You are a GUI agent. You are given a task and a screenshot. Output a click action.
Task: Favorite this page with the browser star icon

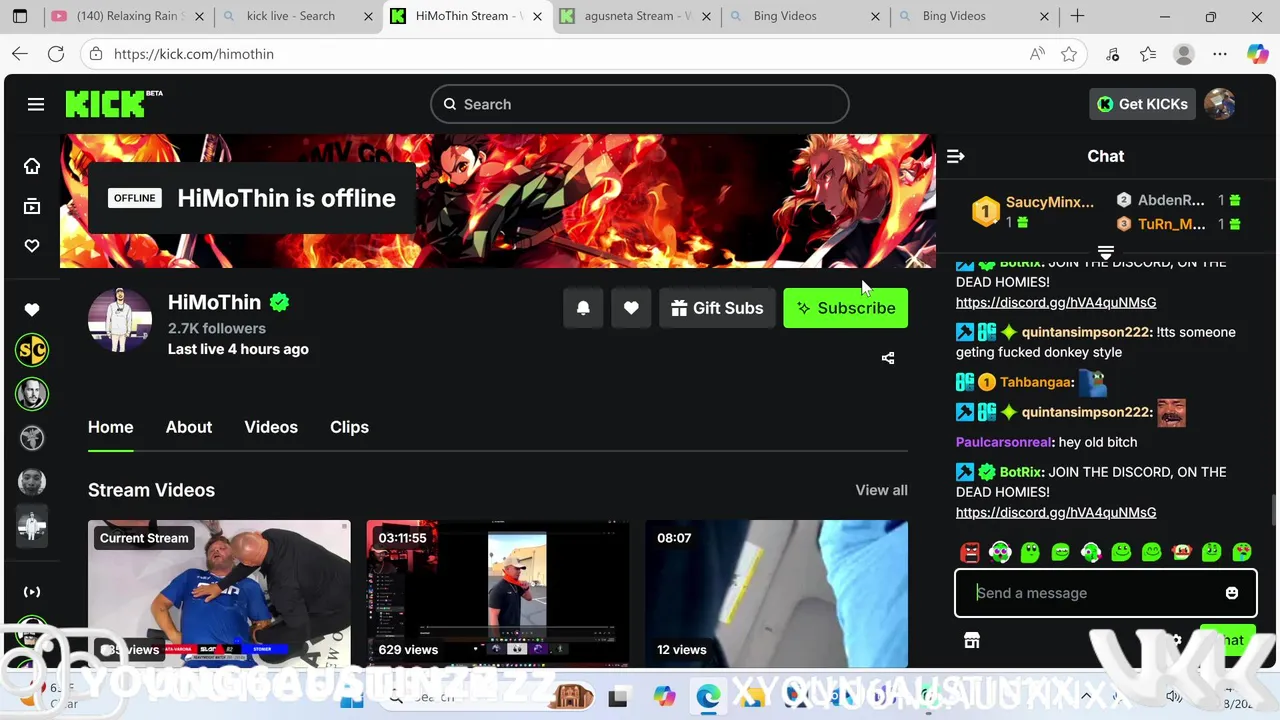tap(1069, 54)
